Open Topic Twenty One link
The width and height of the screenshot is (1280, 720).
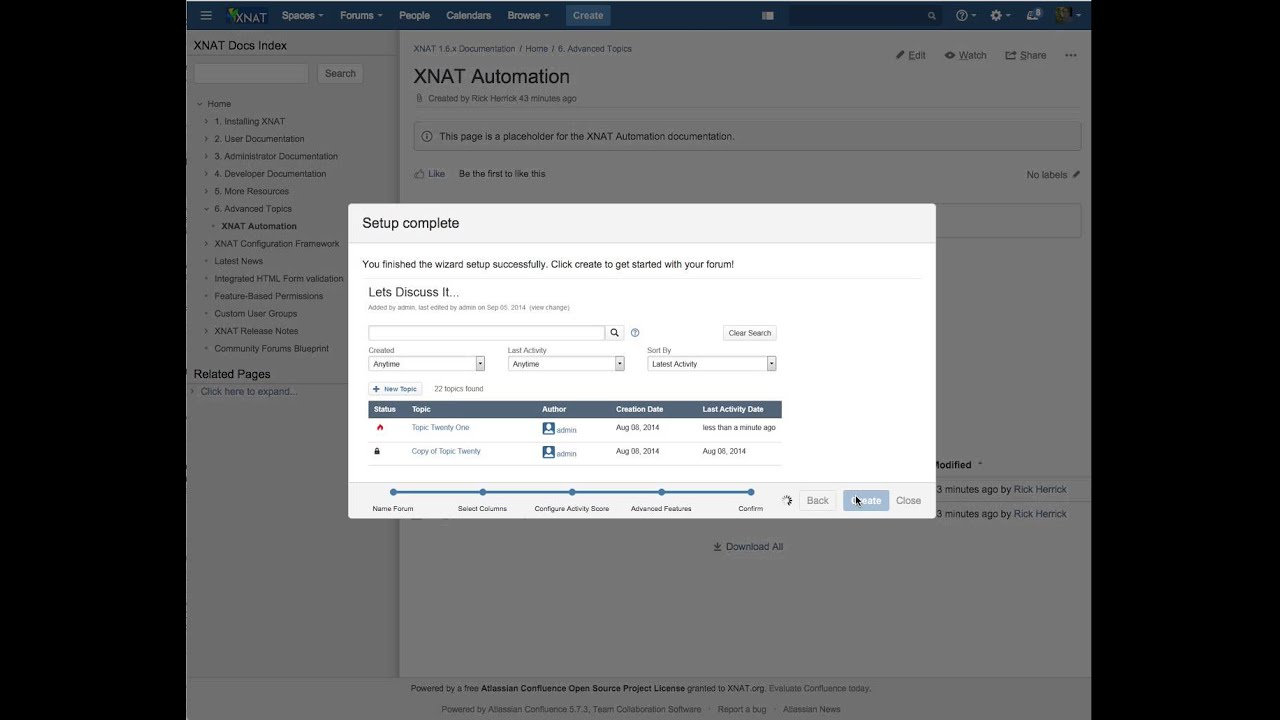(x=440, y=428)
